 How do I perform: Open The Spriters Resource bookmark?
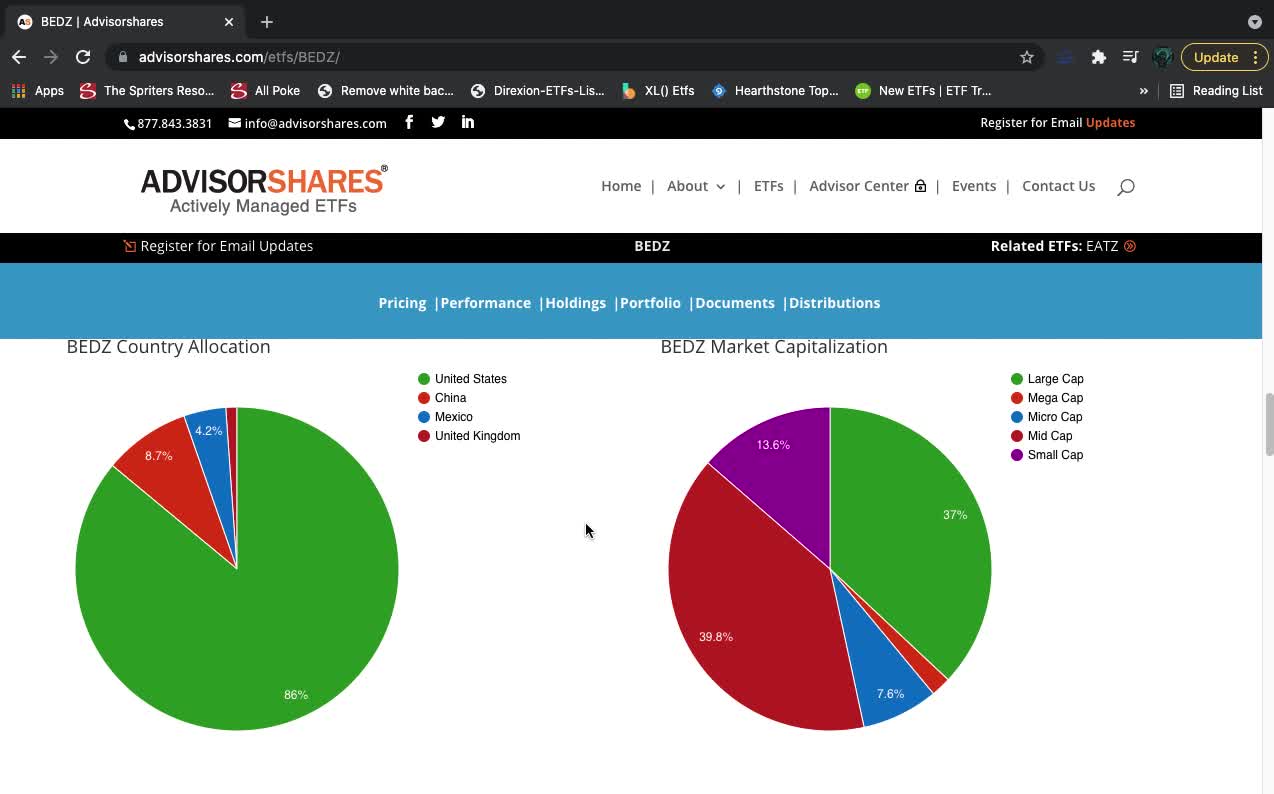[147, 90]
